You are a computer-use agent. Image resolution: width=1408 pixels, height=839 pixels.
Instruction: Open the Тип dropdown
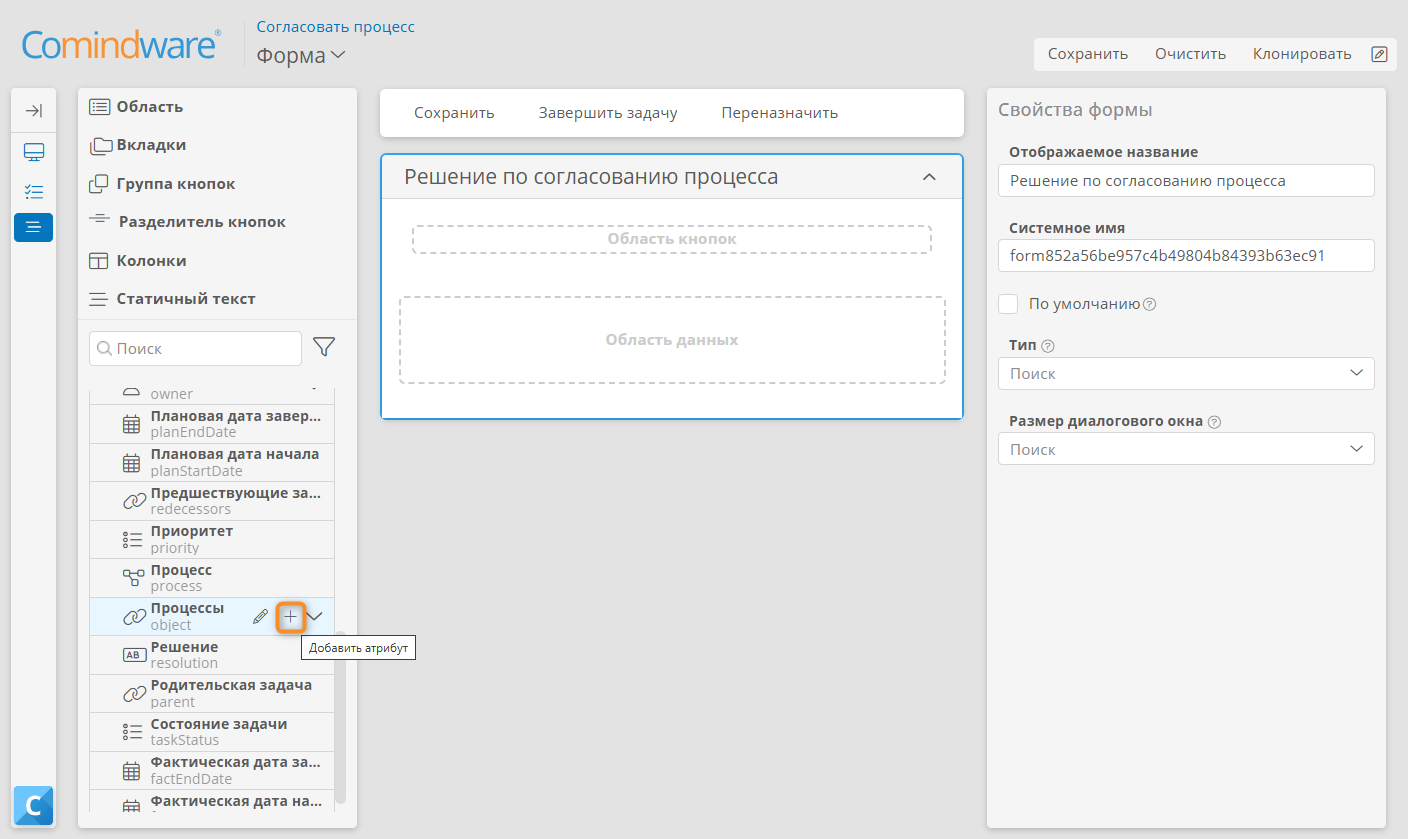[1186, 373]
